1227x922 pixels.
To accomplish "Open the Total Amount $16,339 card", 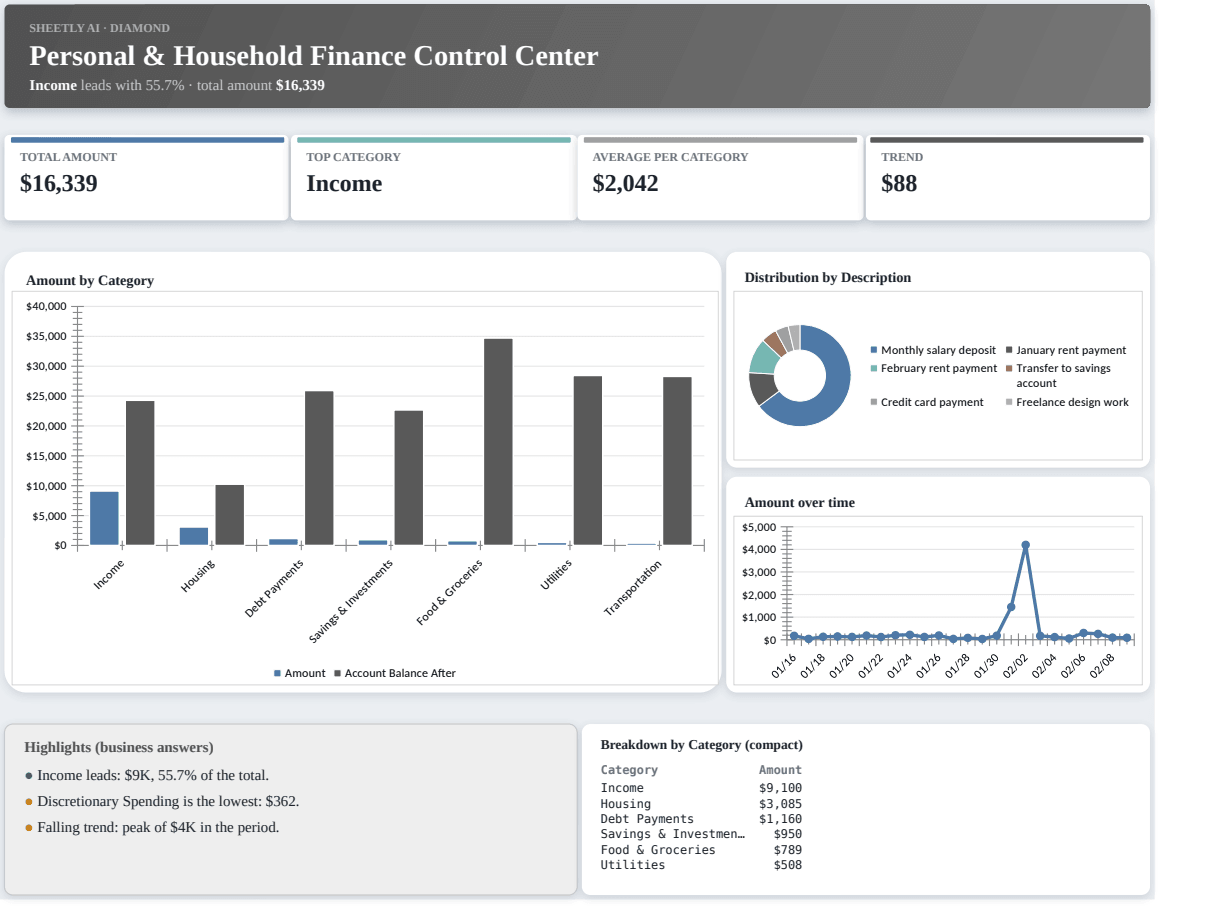I will (146, 178).
